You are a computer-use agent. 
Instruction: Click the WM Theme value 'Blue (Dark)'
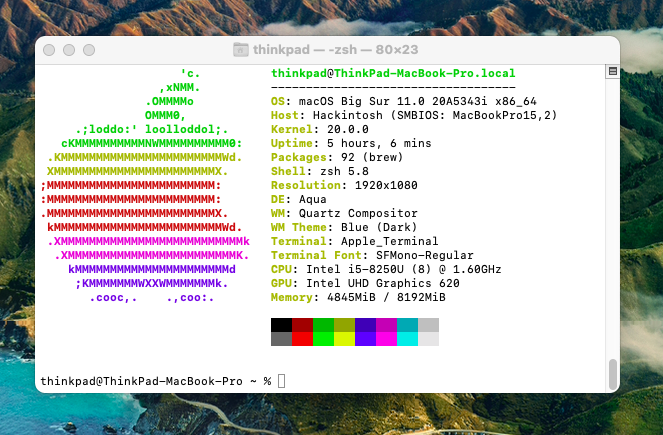pos(379,227)
